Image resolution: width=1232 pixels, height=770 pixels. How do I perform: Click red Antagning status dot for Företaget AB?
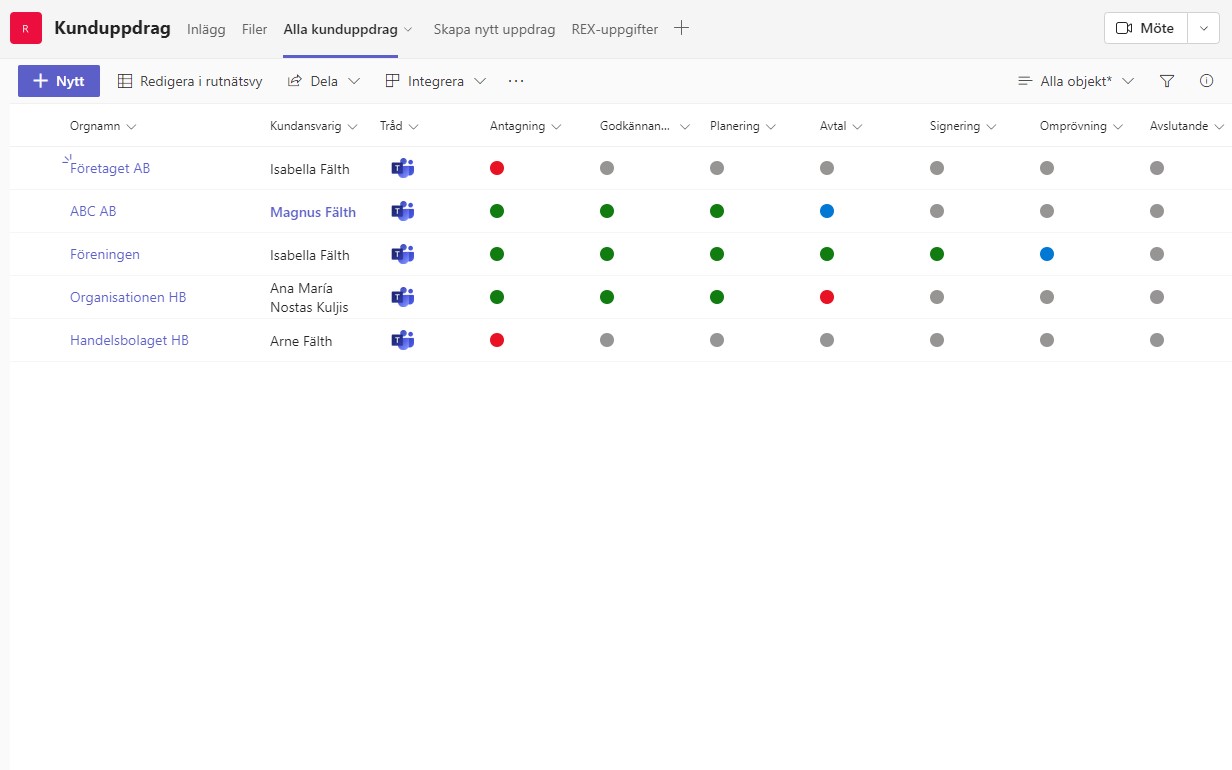pyautogui.click(x=497, y=168)
